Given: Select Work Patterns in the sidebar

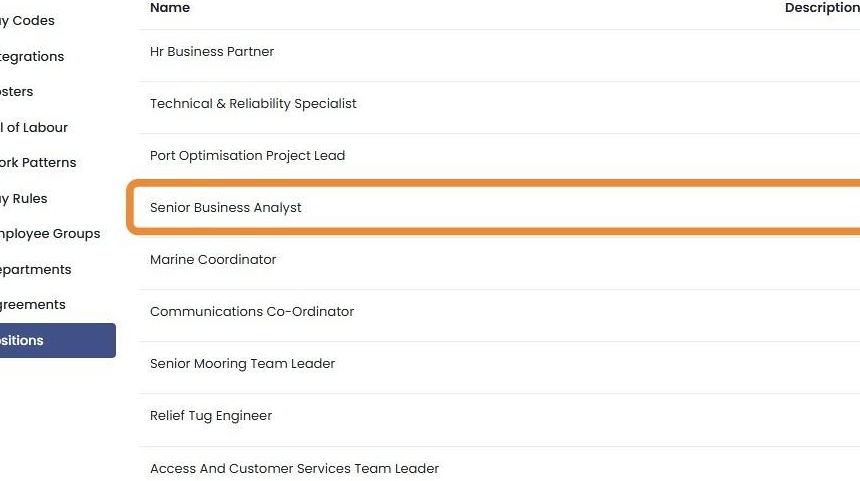Looking at the screenshot, I should (x=38, y=163).
